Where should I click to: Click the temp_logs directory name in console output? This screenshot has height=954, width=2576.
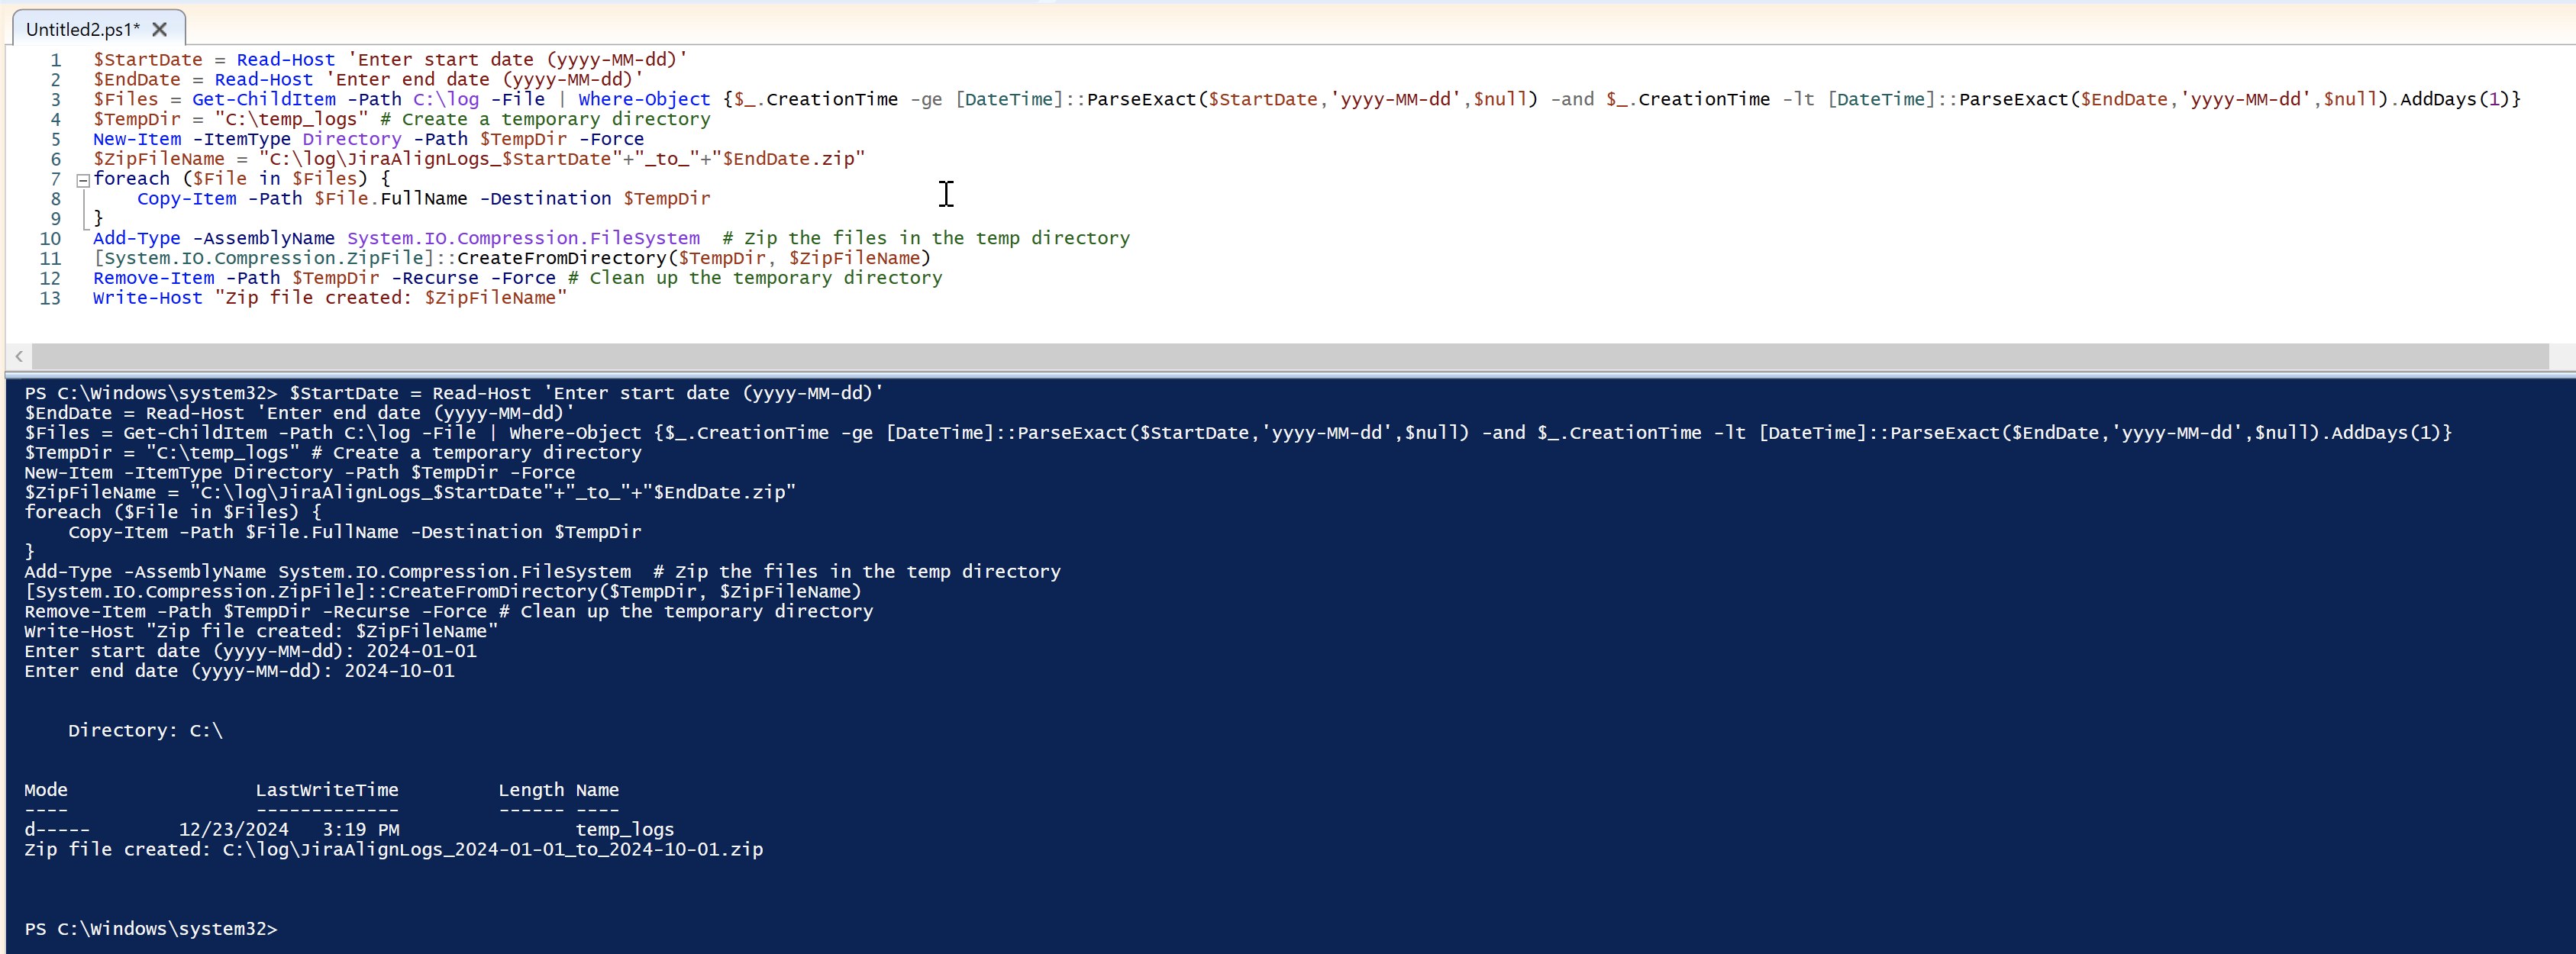(x=624, y=830)
